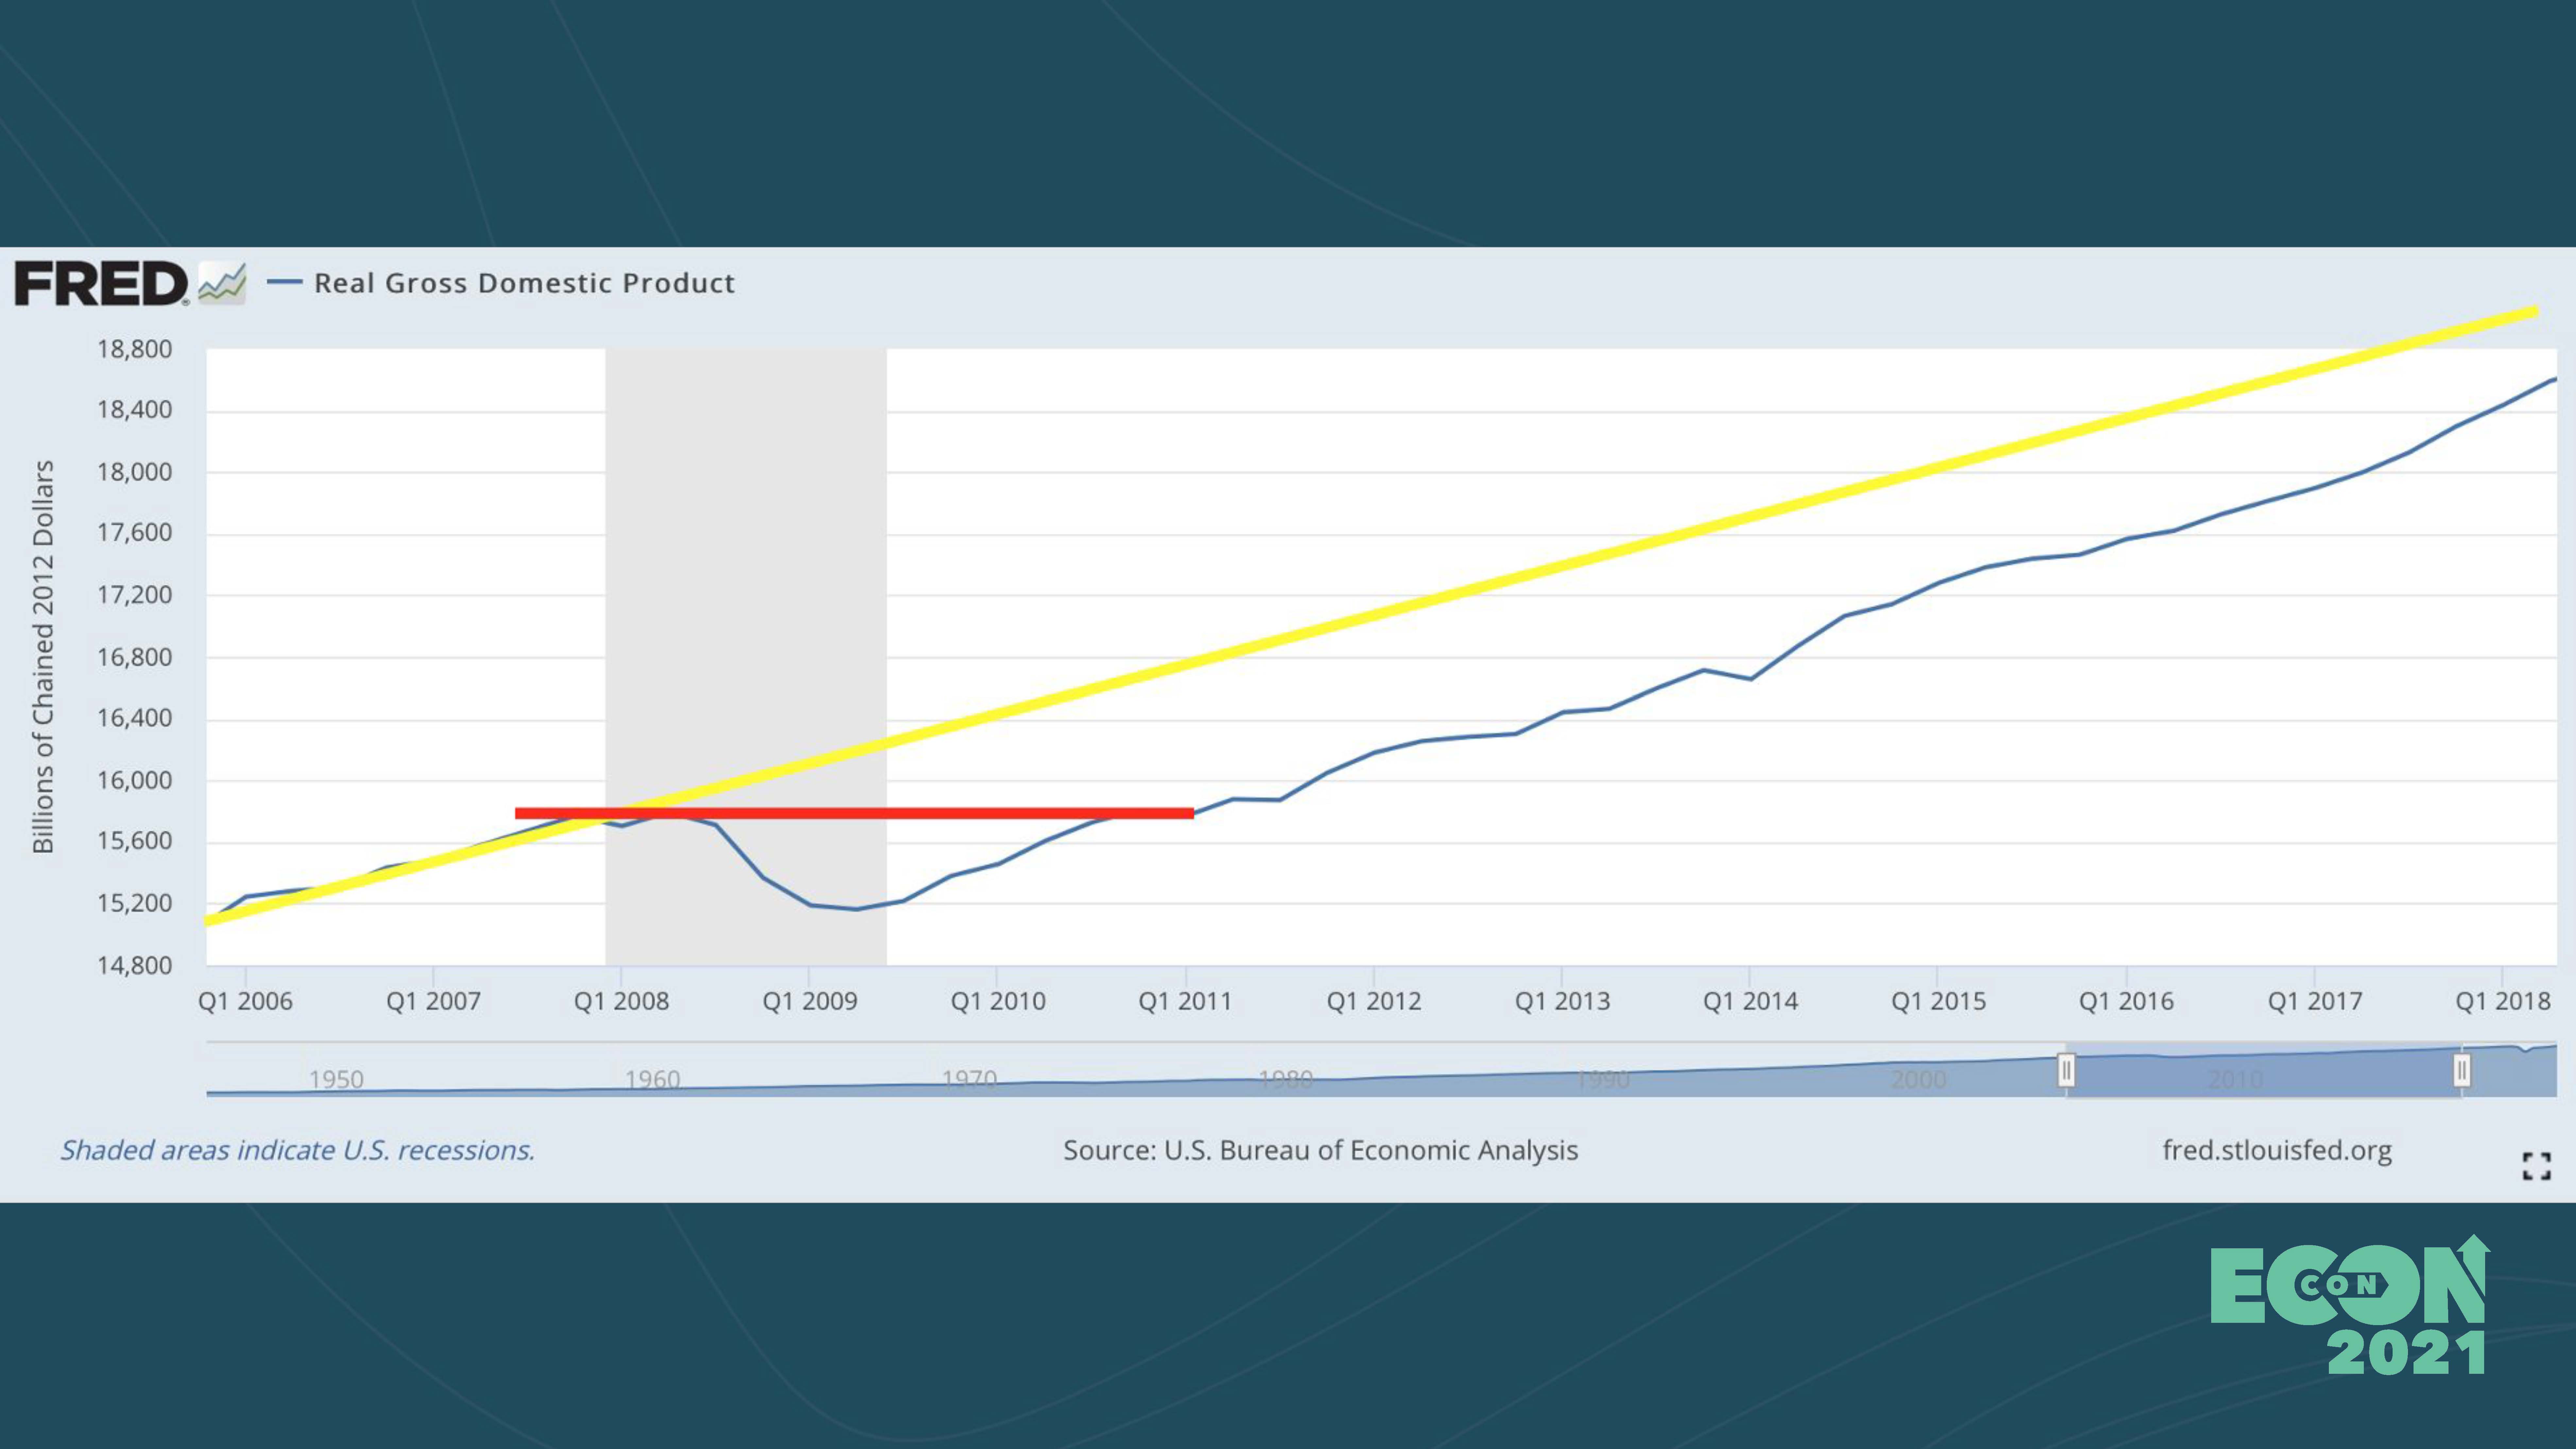The height and width of the screenshot is (1449, 2576).
Task: Click the FRED logo
Action: pos(101,283)
